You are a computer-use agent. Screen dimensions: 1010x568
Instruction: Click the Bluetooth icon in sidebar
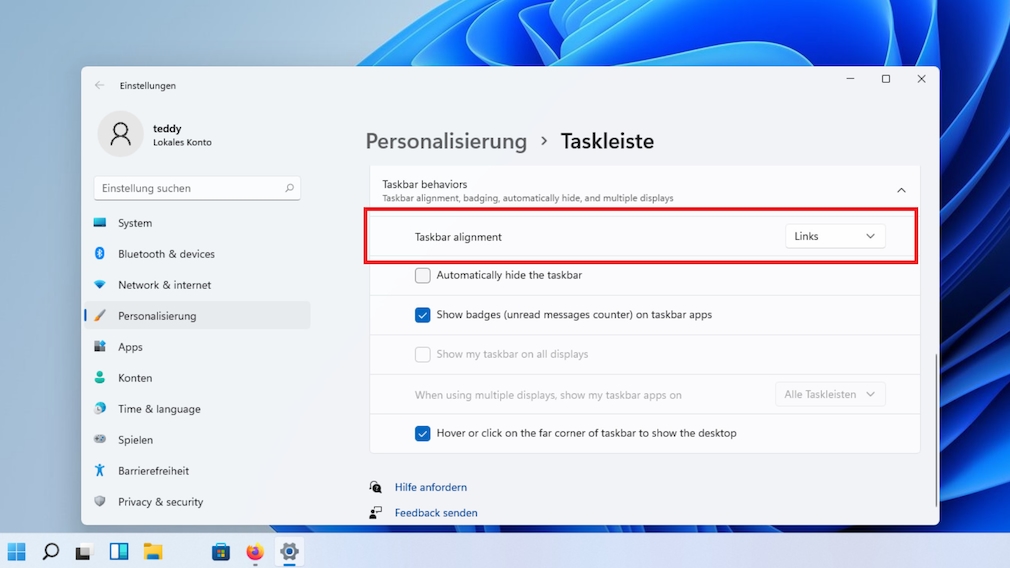[x=100, y=253]
